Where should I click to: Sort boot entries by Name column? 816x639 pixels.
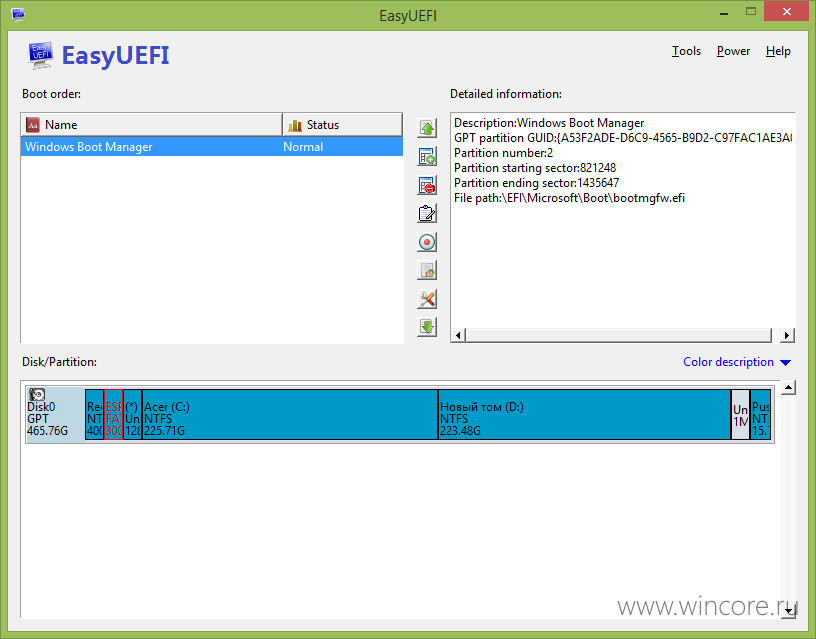point(151,125)
